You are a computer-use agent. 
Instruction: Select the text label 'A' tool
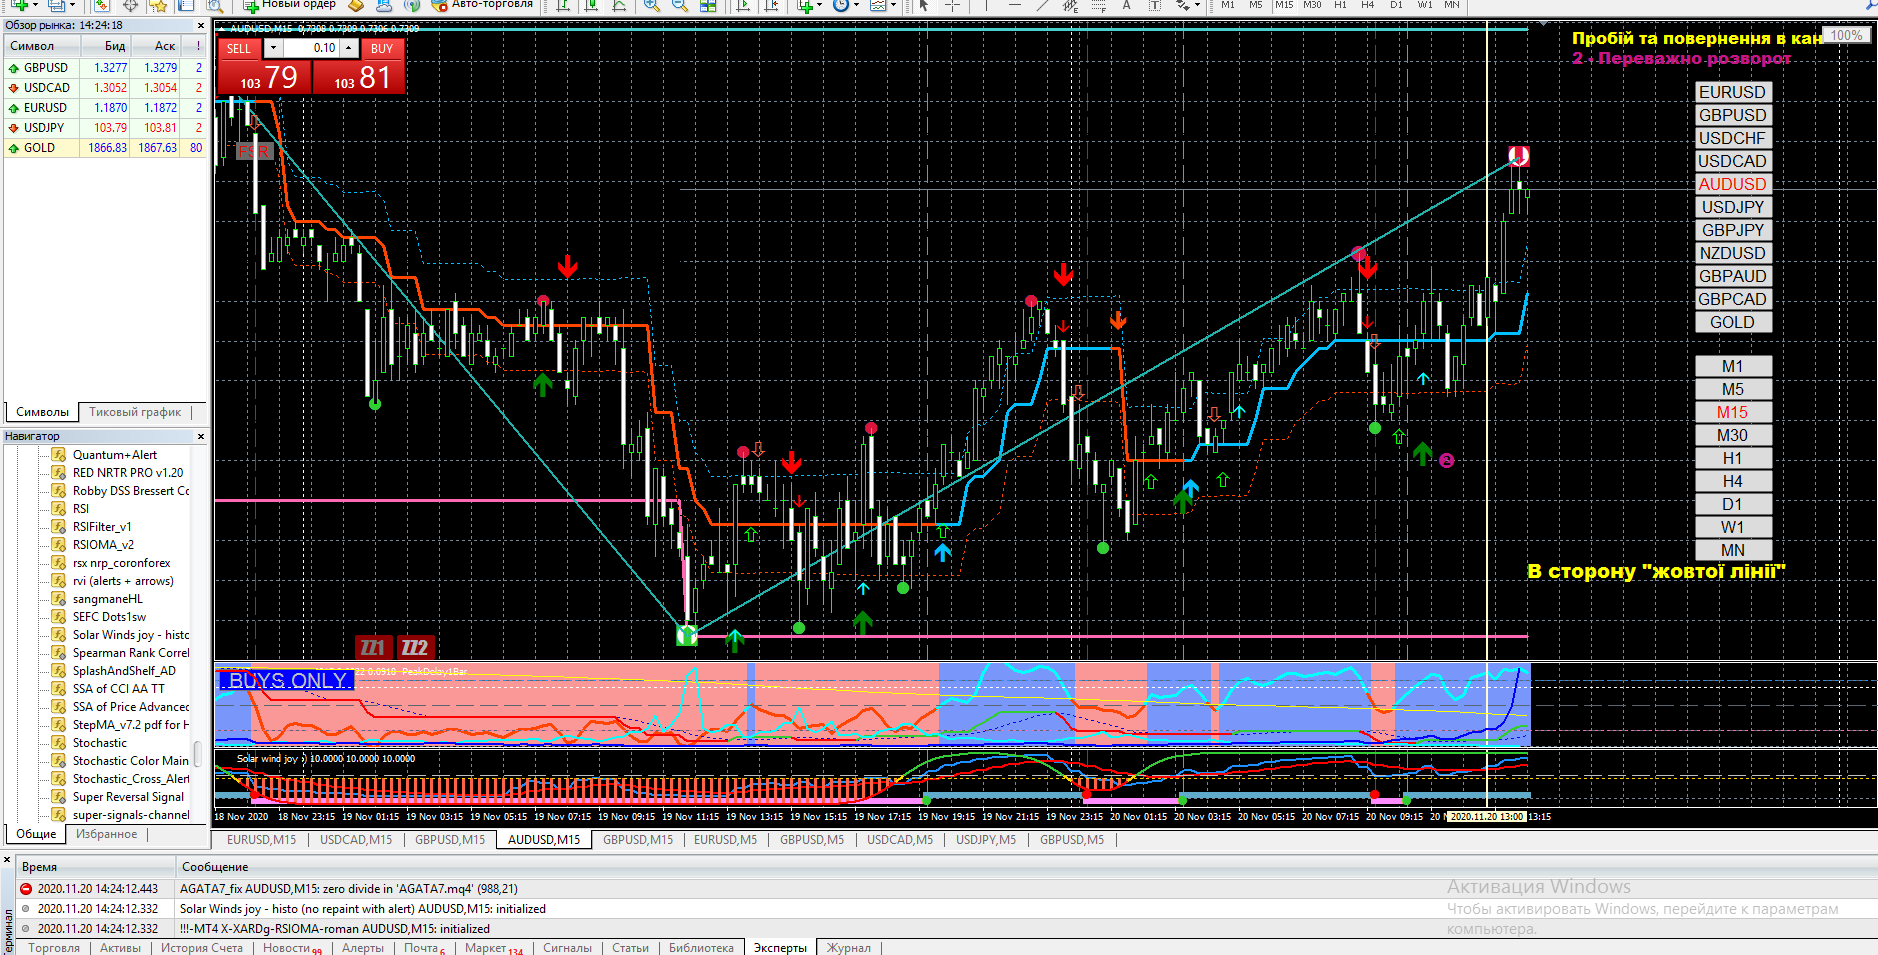pos(1126,5)
